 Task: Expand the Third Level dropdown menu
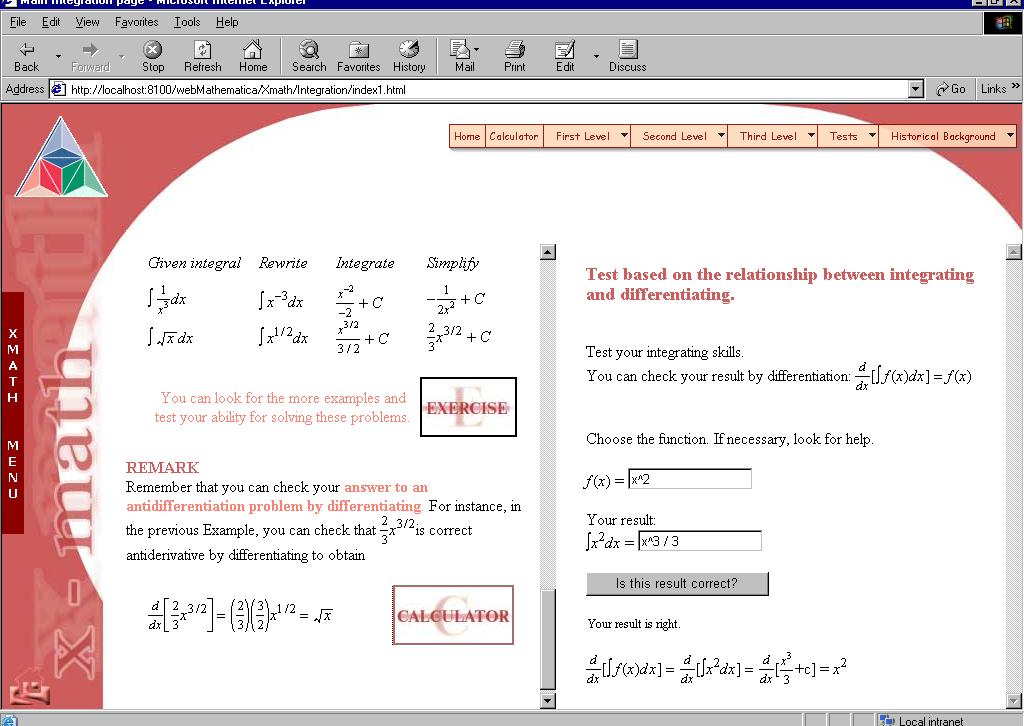click(811, 136)
